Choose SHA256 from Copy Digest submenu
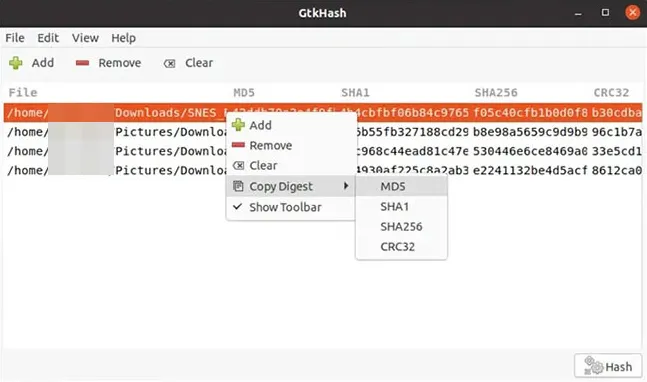Viewport: 647px width, 382px height. 401,226
